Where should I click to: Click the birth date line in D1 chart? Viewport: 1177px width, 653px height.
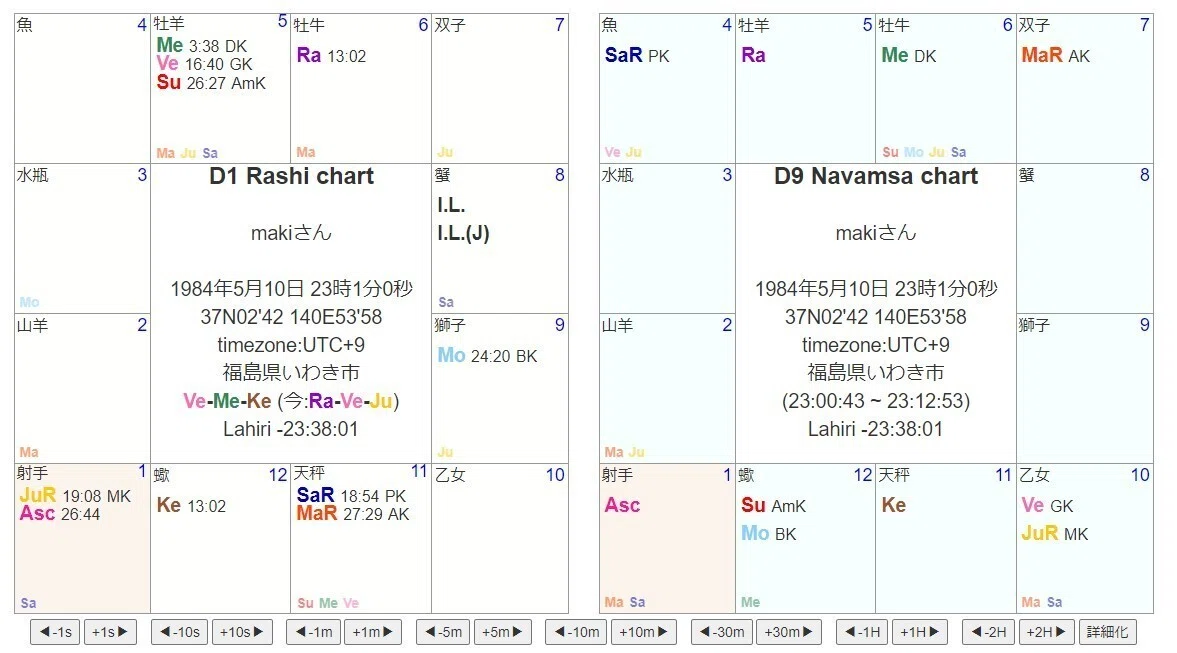(x=291, y=289)
